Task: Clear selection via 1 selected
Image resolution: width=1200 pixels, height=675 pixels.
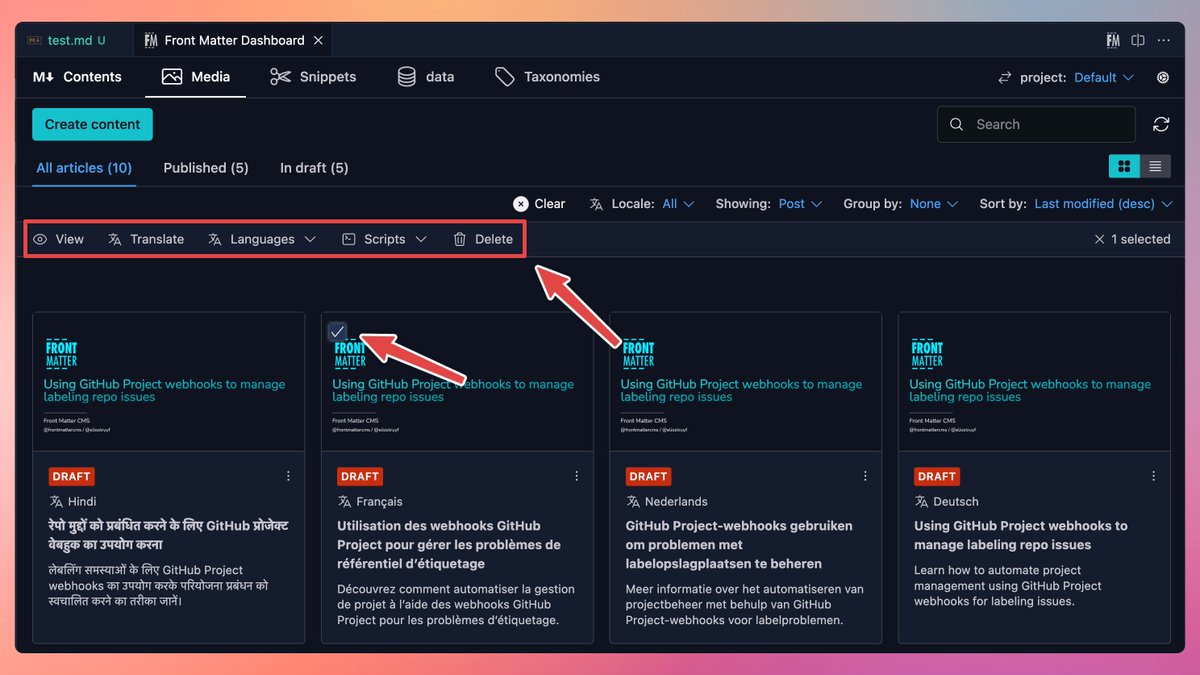Action: pos(1132,239)
